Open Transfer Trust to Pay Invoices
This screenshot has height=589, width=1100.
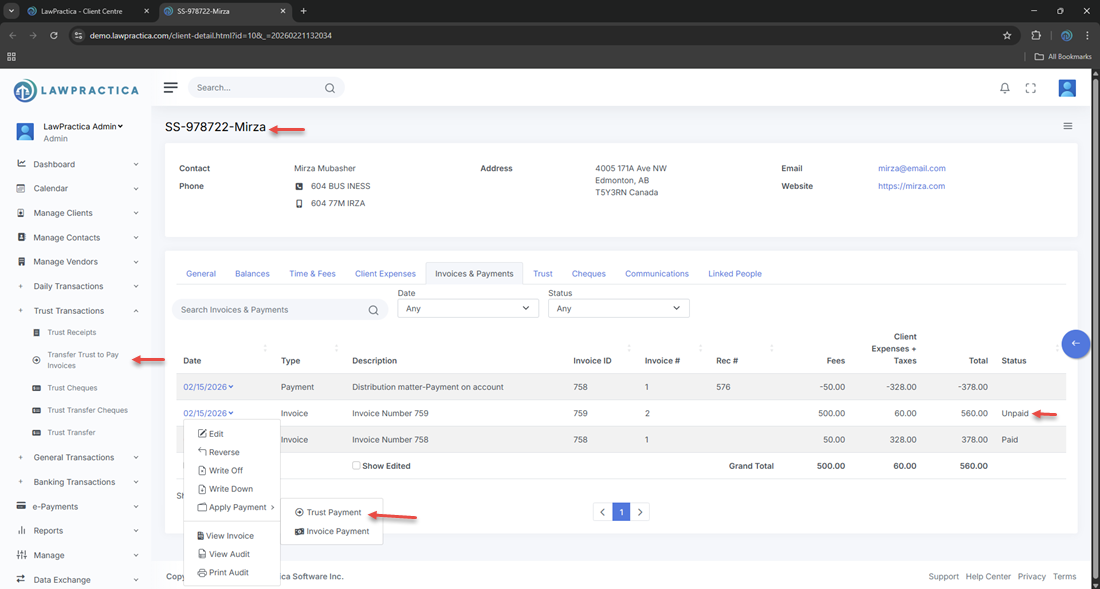click(83, 360)
